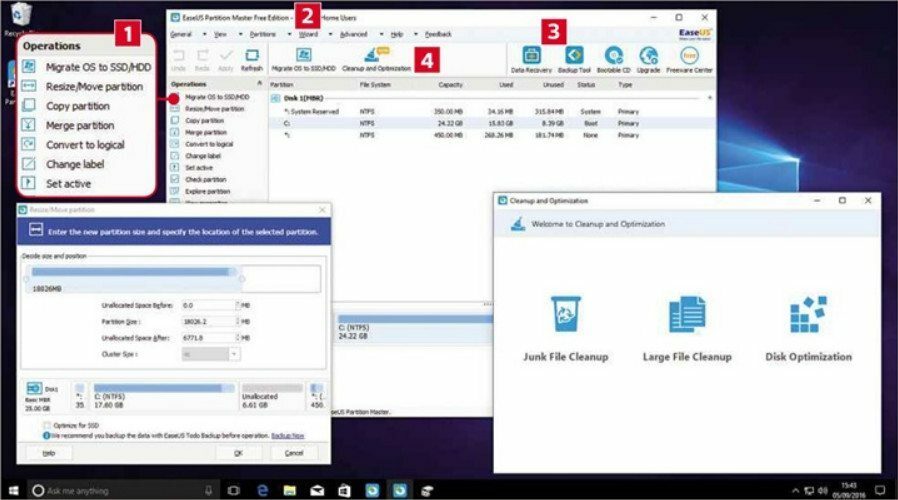This screenshot has height=500, width=898.
Task: Follow the Backup Now link
Action: pyautogui.click(x=287, y=436)
